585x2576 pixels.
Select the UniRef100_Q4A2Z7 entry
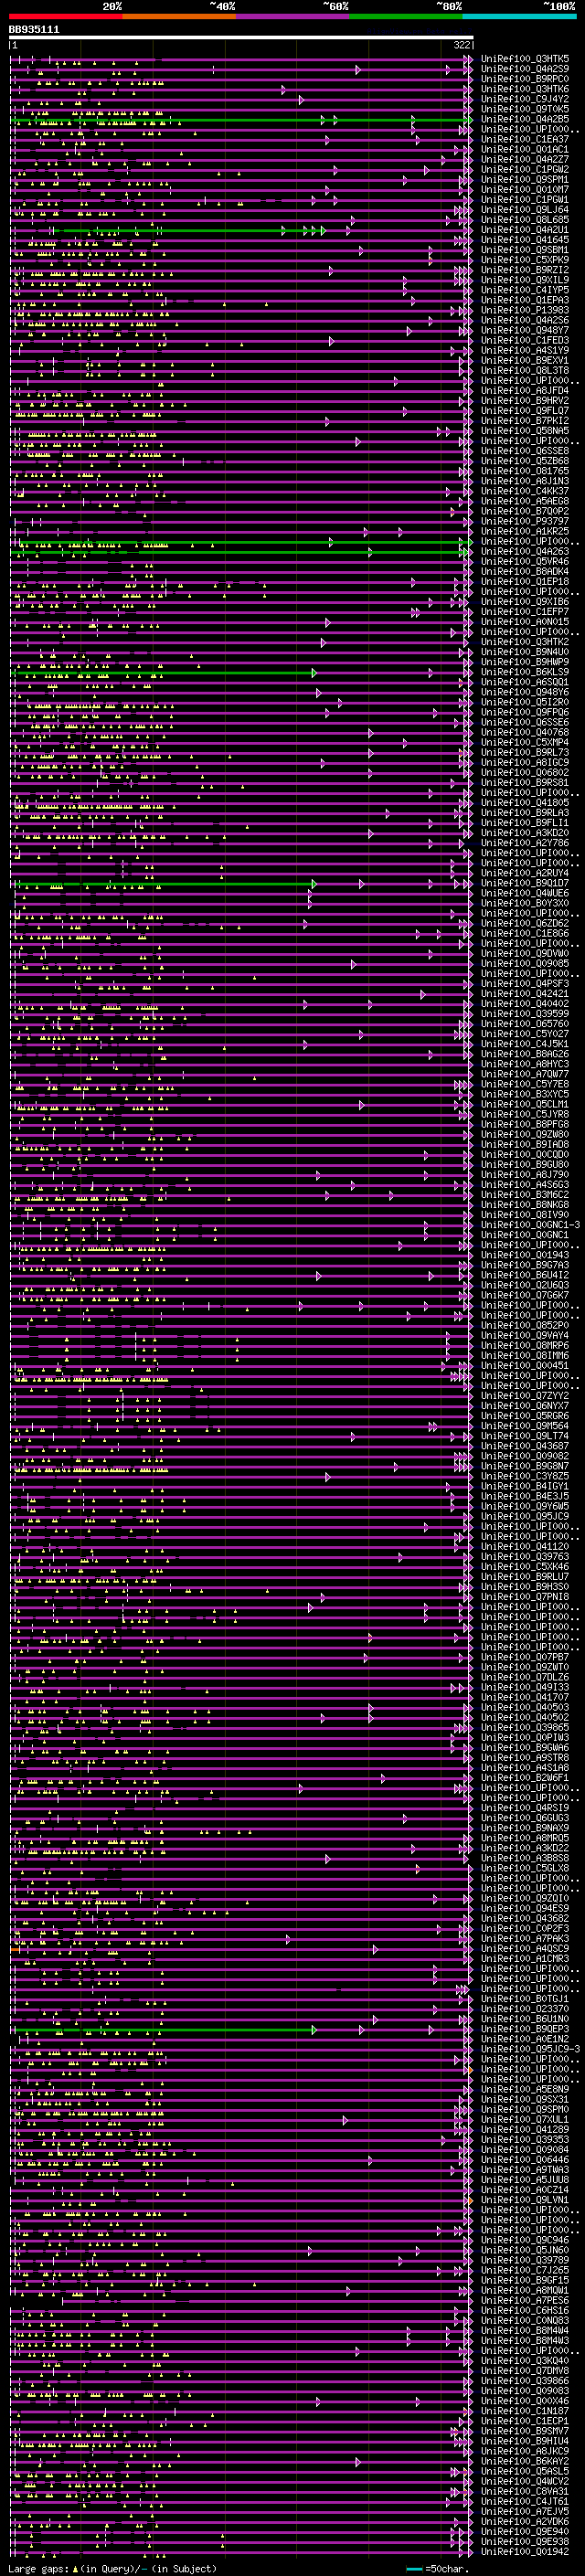click(x=525, y=160)
